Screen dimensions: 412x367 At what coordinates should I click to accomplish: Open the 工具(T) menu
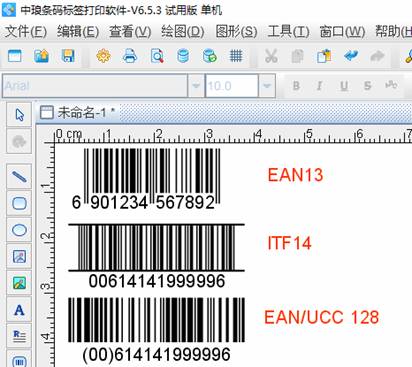tap(289, 32)
